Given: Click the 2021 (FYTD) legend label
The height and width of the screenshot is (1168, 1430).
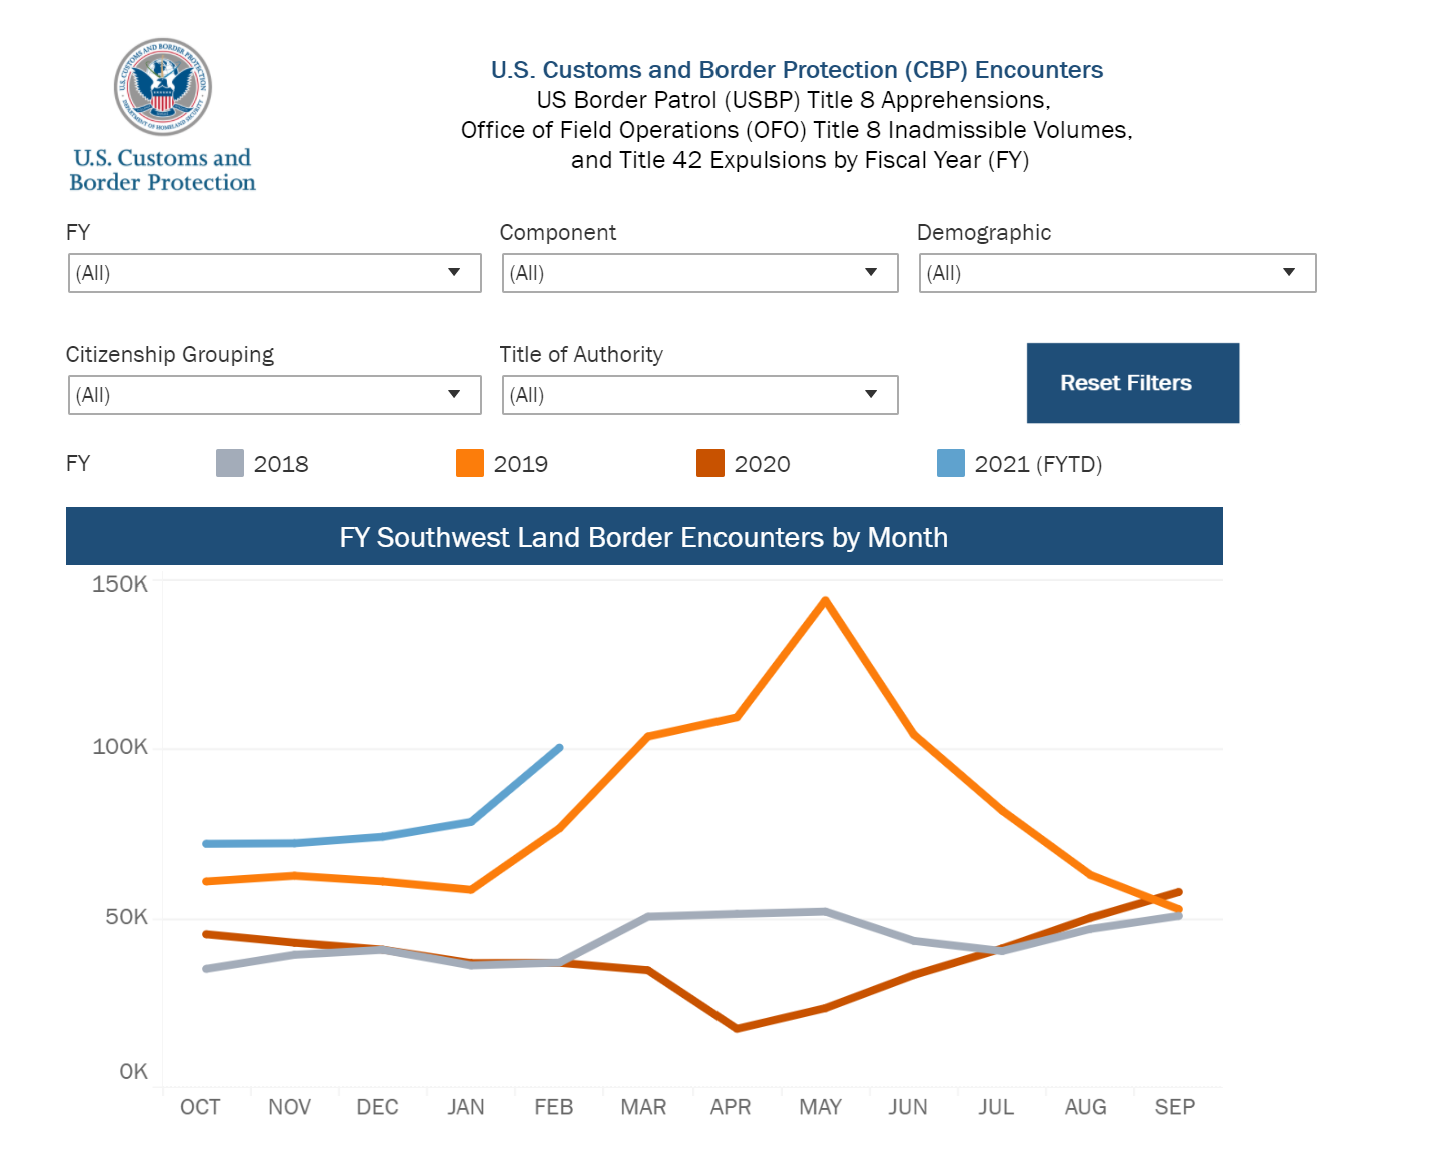Looking at the screenshot, I should coord(1037,464).
